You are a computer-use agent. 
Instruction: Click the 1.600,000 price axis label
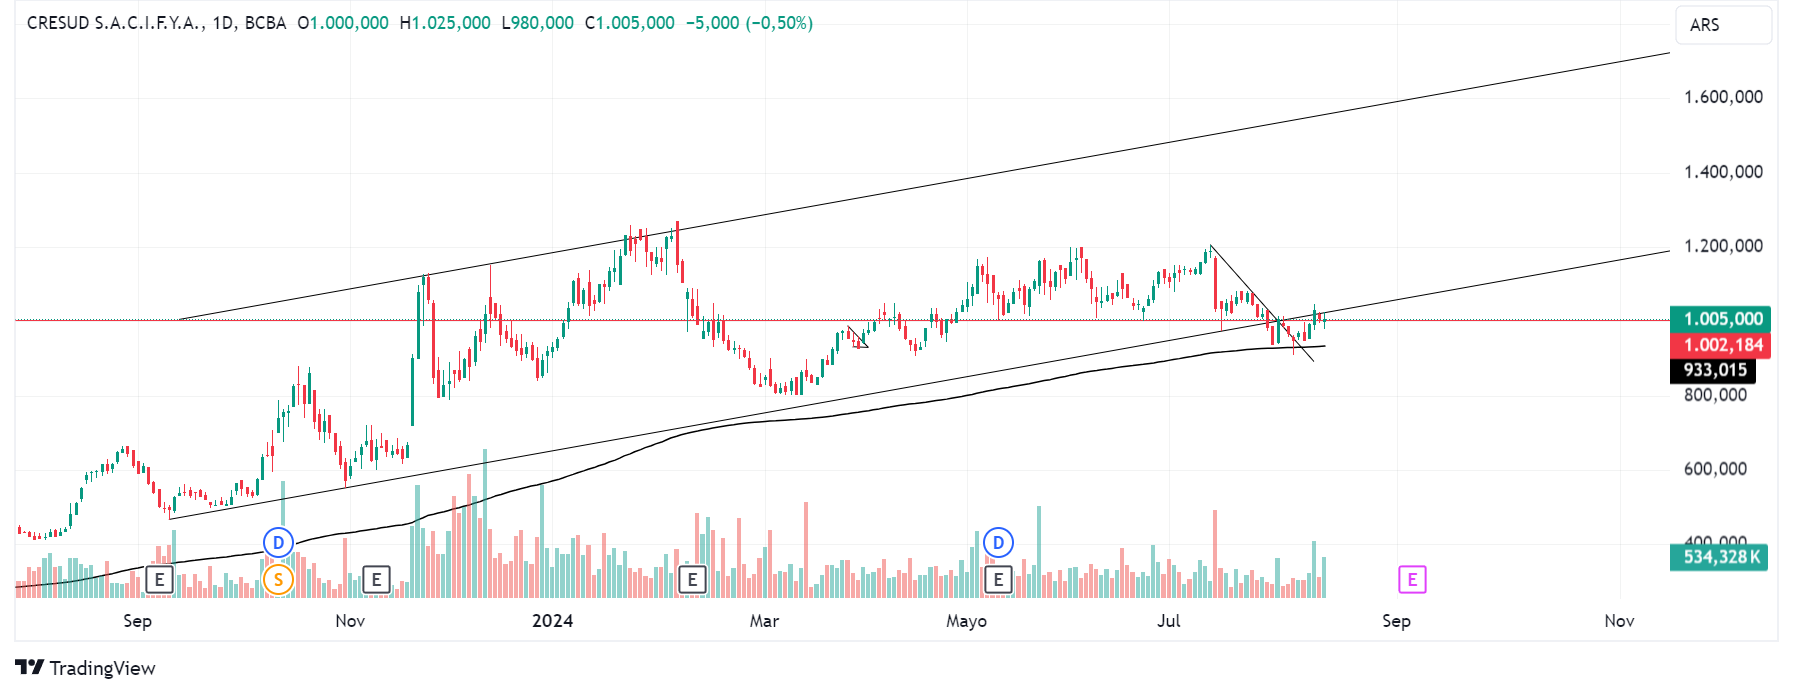(x=1723, y=97)
